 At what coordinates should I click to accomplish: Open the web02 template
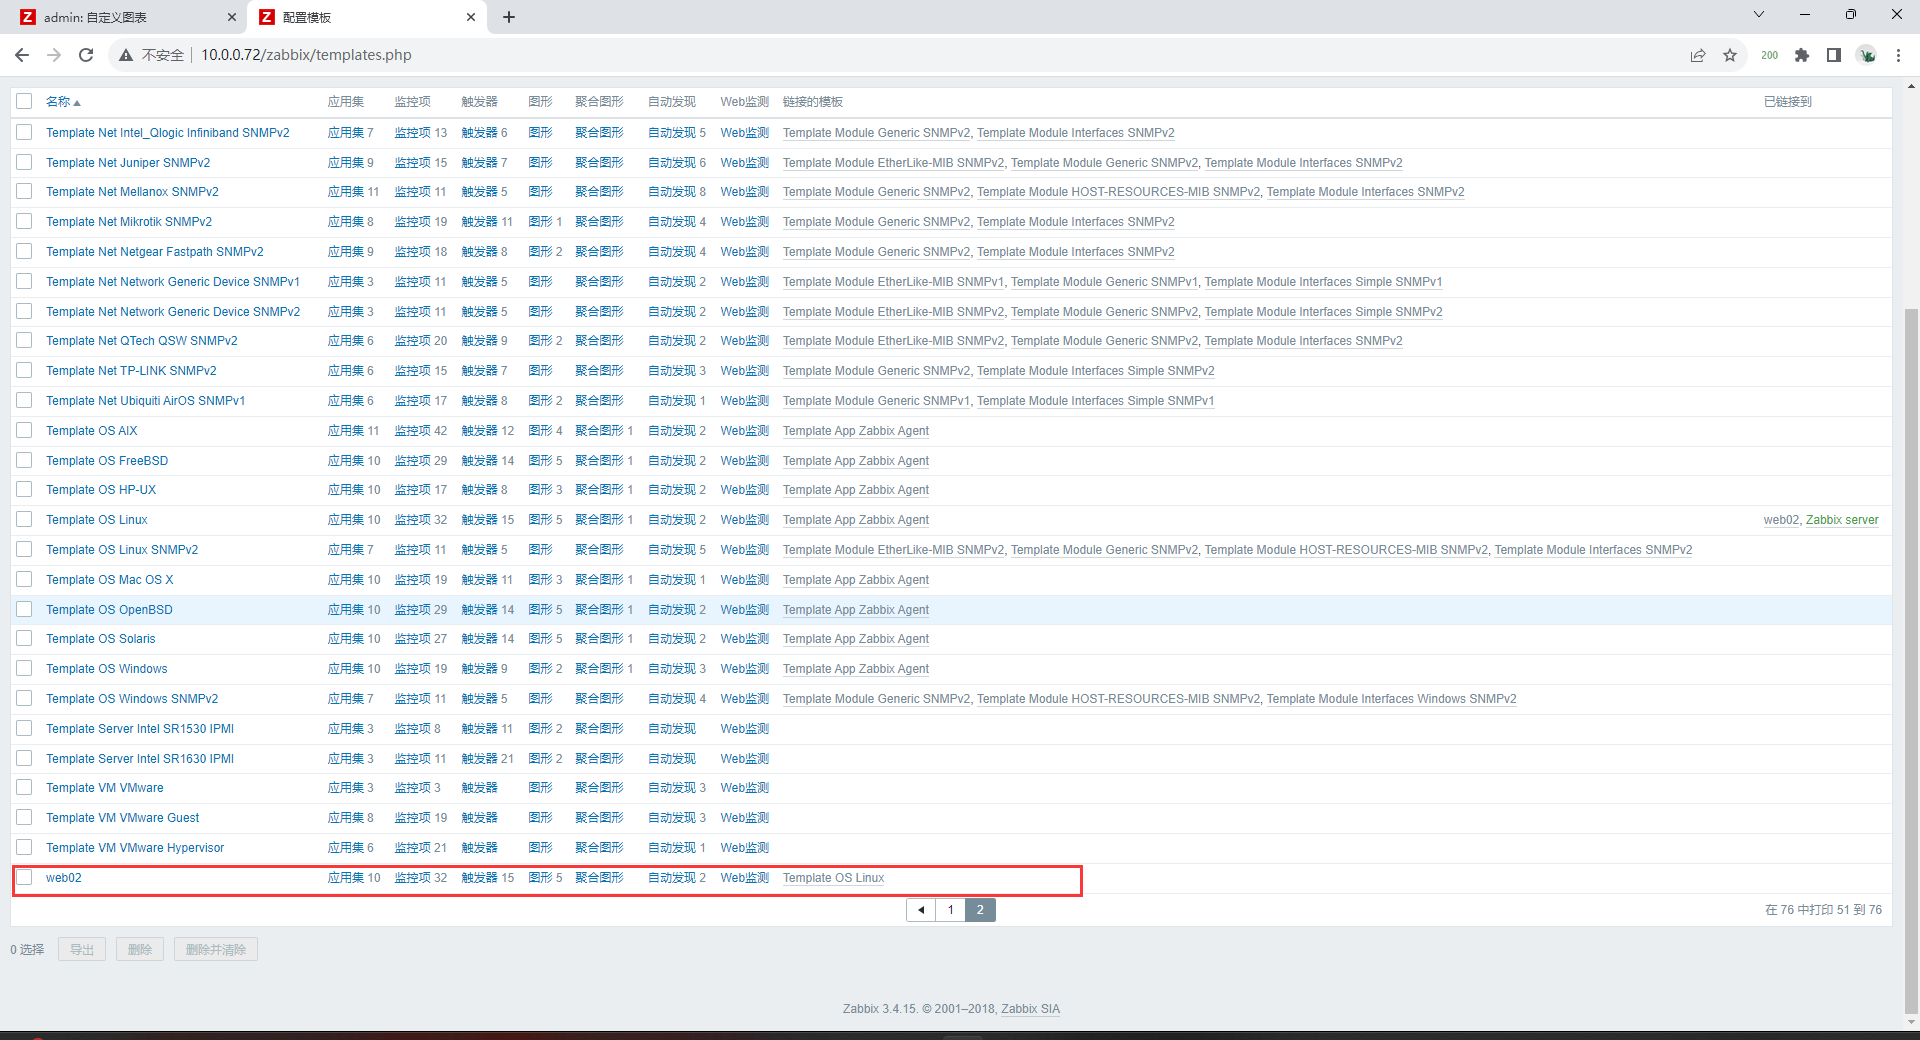64,878
